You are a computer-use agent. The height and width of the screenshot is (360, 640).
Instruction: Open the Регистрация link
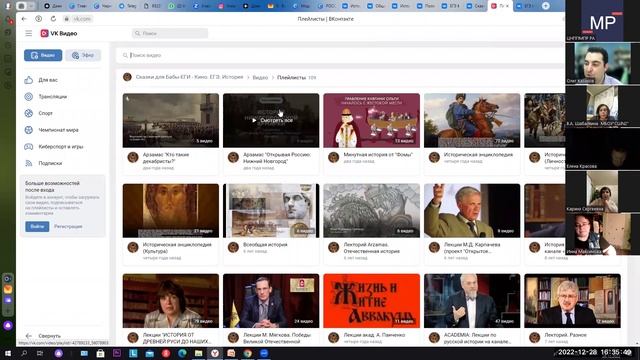(x=68, y=227)
